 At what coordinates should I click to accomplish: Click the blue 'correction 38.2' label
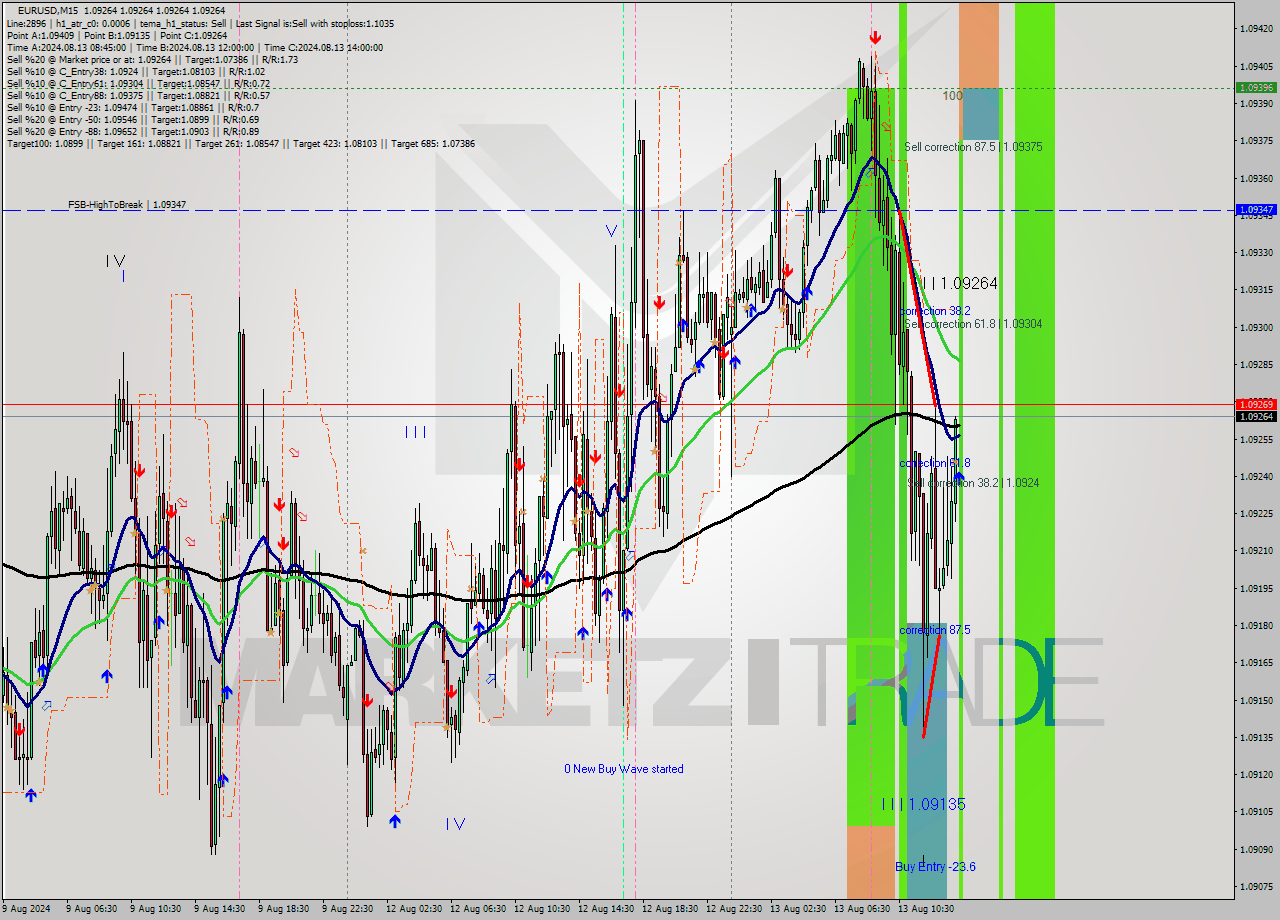click(935, 311)
